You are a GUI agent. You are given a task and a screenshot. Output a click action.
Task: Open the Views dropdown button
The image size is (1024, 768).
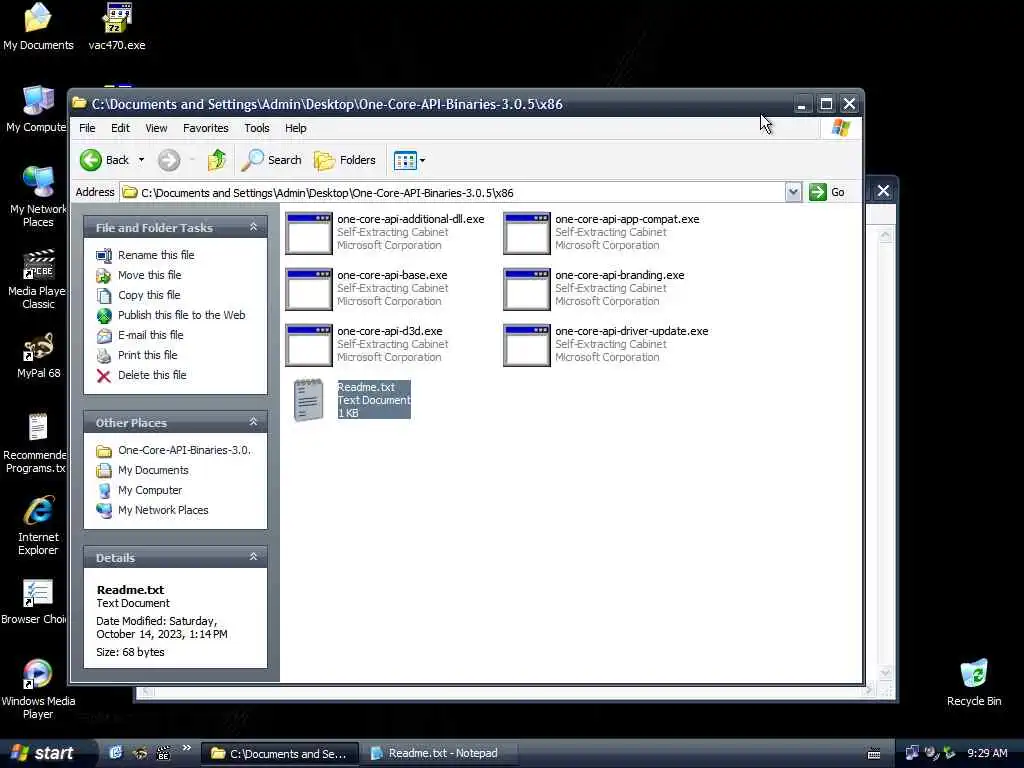(409, 160)
